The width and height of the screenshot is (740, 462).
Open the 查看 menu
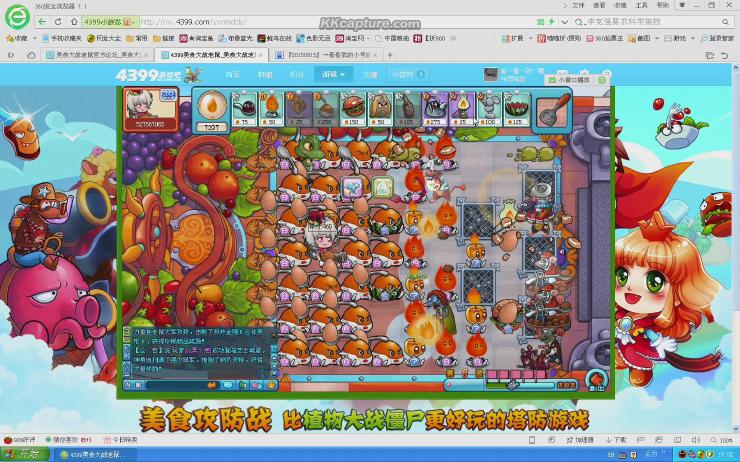[599, 5]
